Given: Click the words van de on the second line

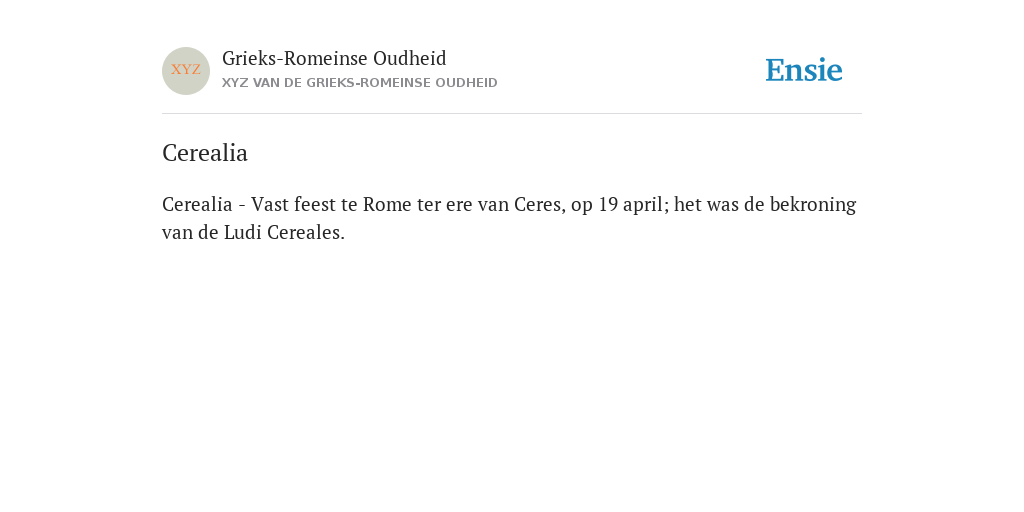Looking at the screenshot, I should click(x=190, y=232).
